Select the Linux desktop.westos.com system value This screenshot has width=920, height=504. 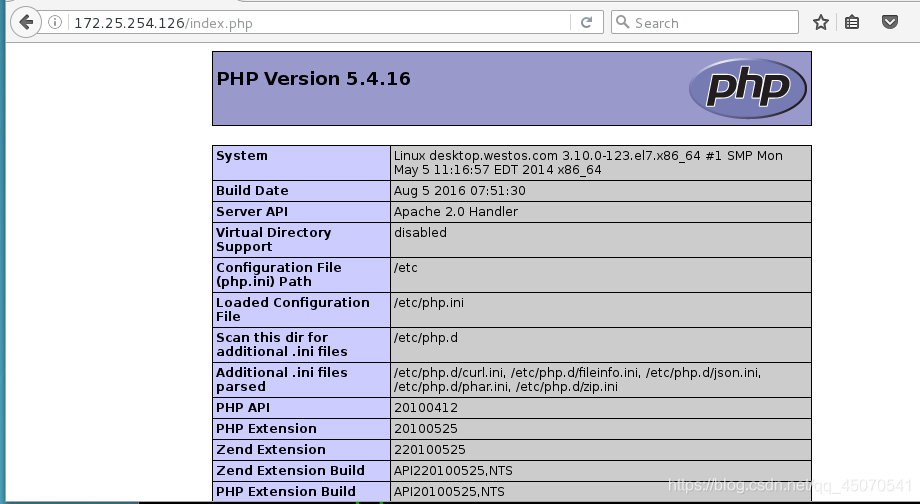(x=588, y=163)
